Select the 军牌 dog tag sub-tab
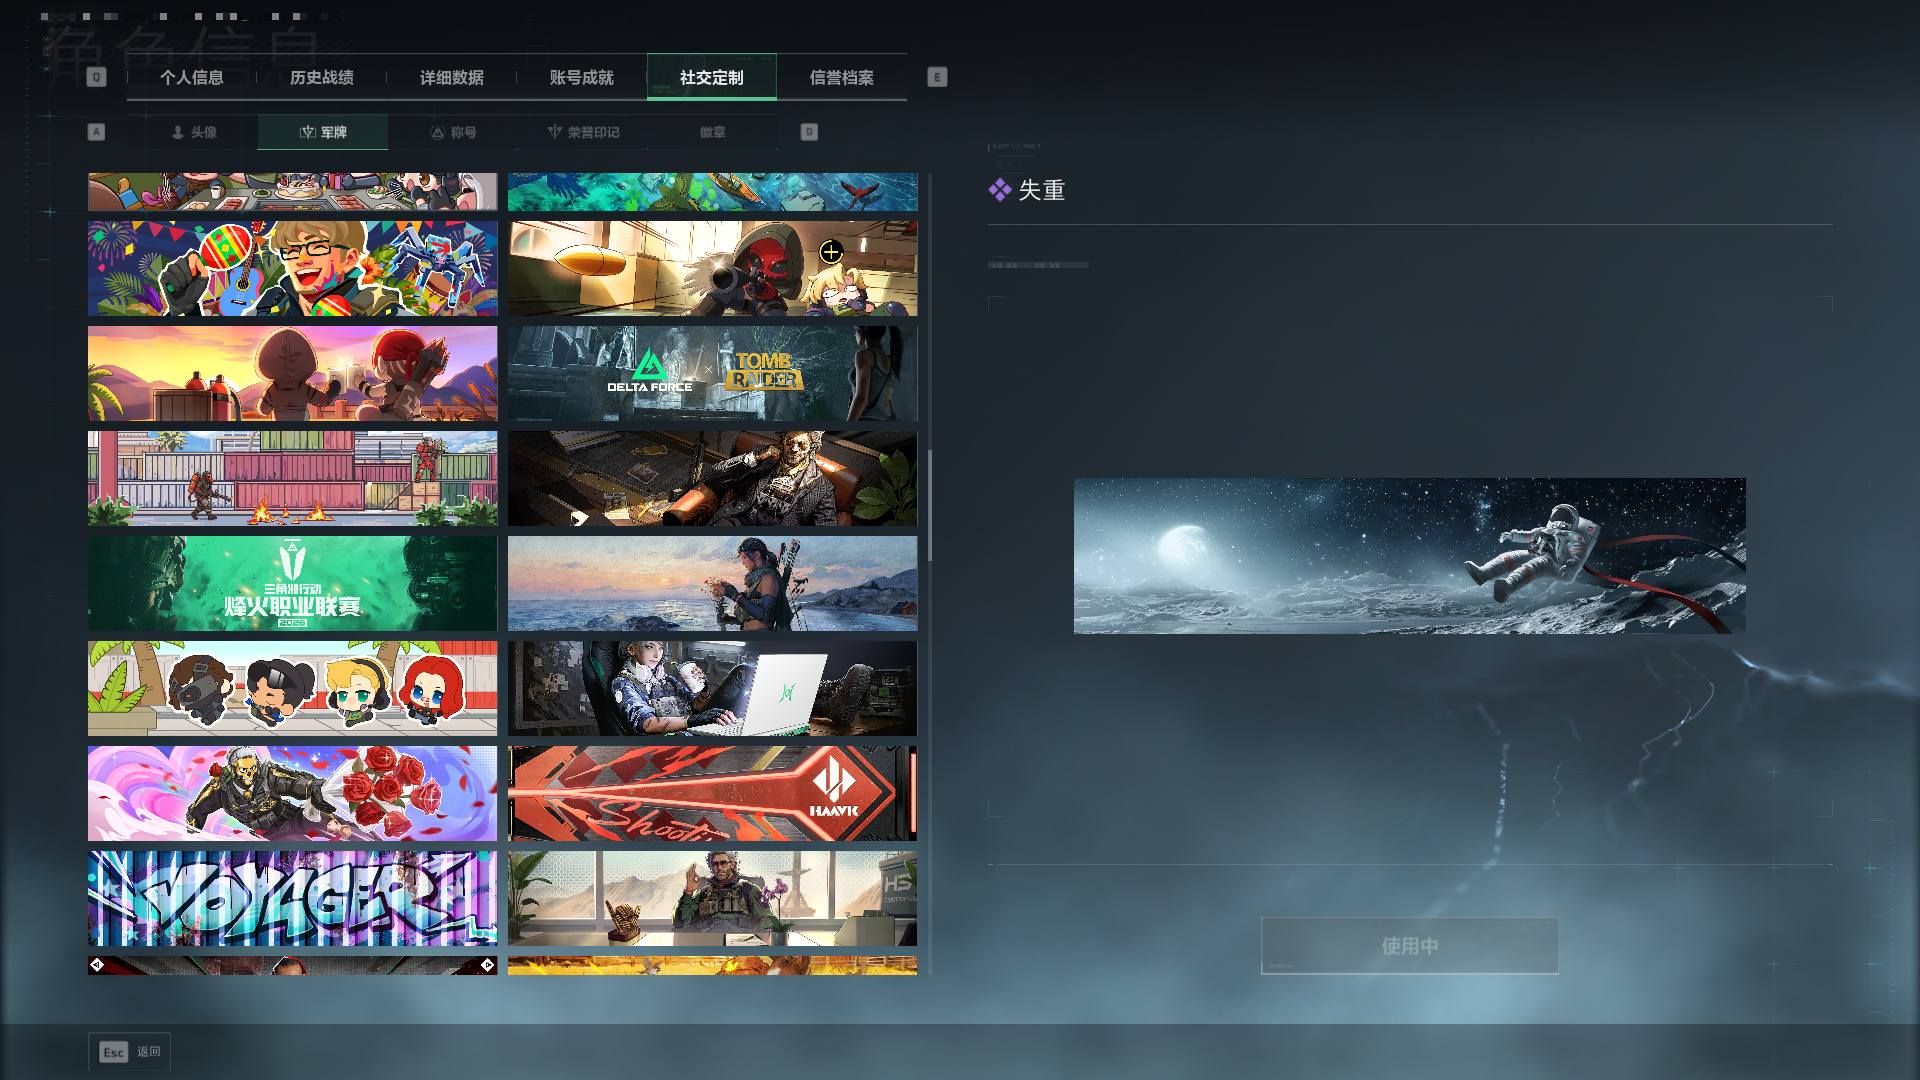Screen dimensions: 1920x1080 click(323, 132)
